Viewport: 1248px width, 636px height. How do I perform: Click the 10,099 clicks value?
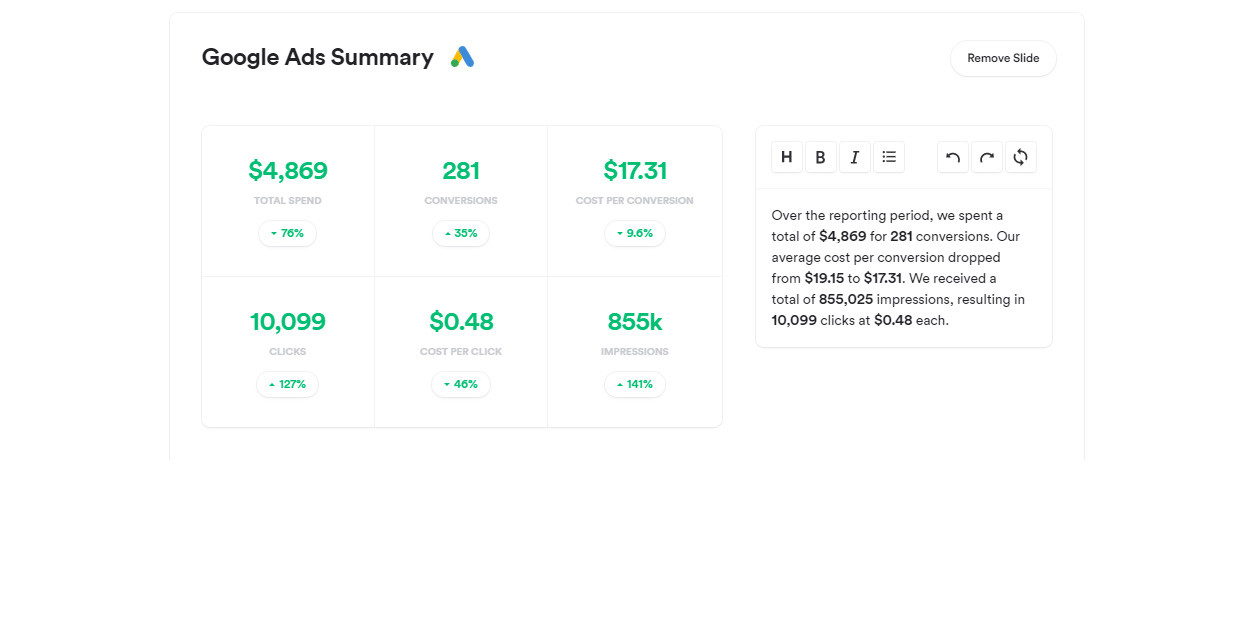[288, 322]
